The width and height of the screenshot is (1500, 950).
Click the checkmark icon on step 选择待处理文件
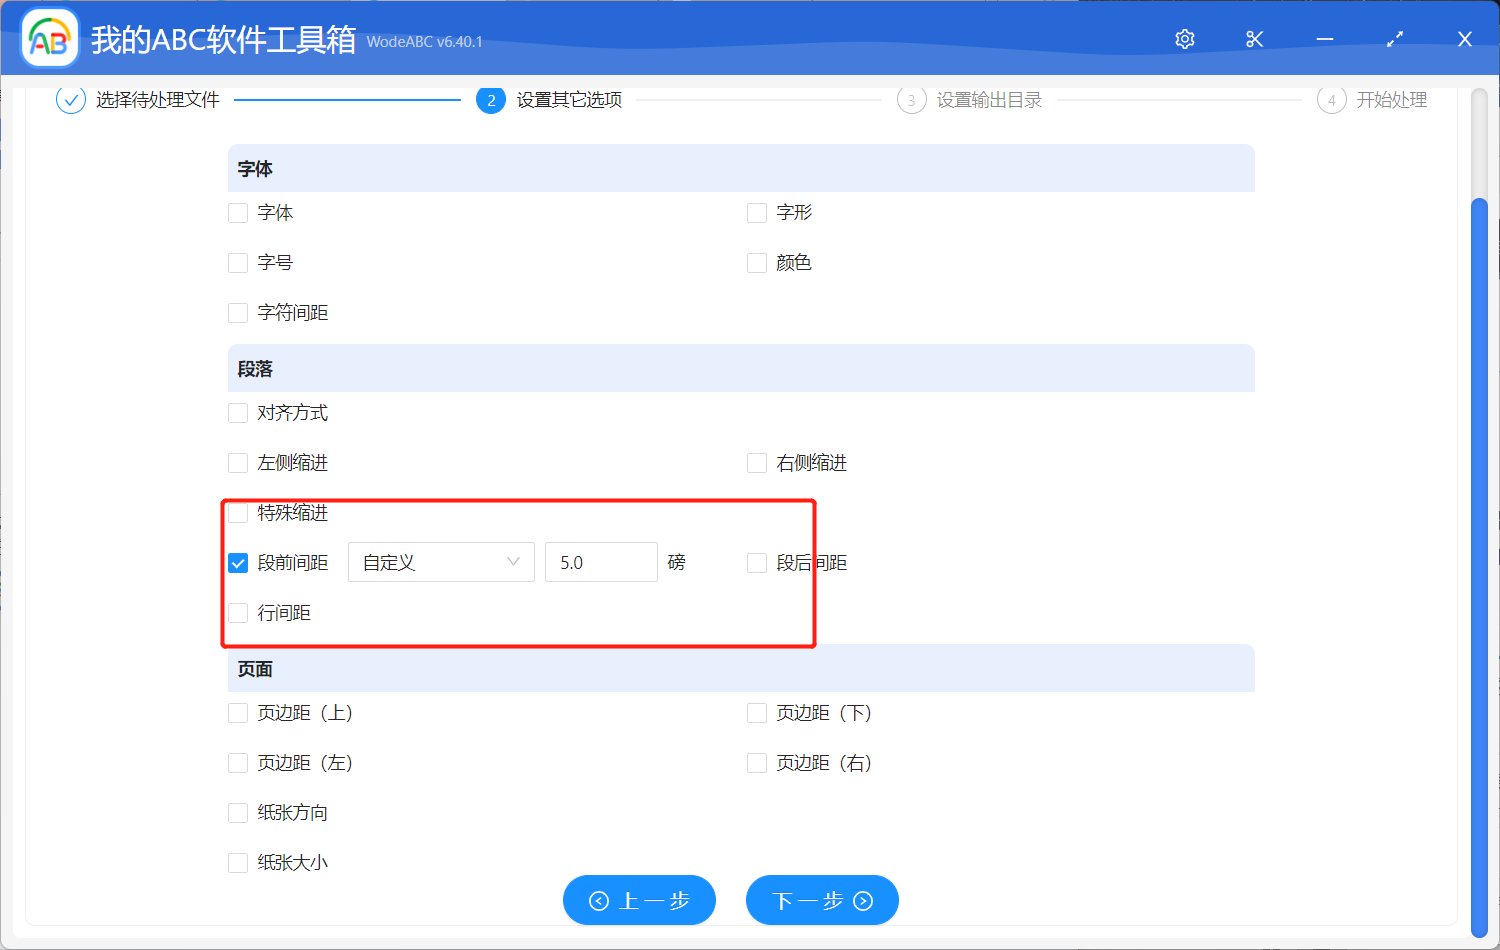click(70, 100)
